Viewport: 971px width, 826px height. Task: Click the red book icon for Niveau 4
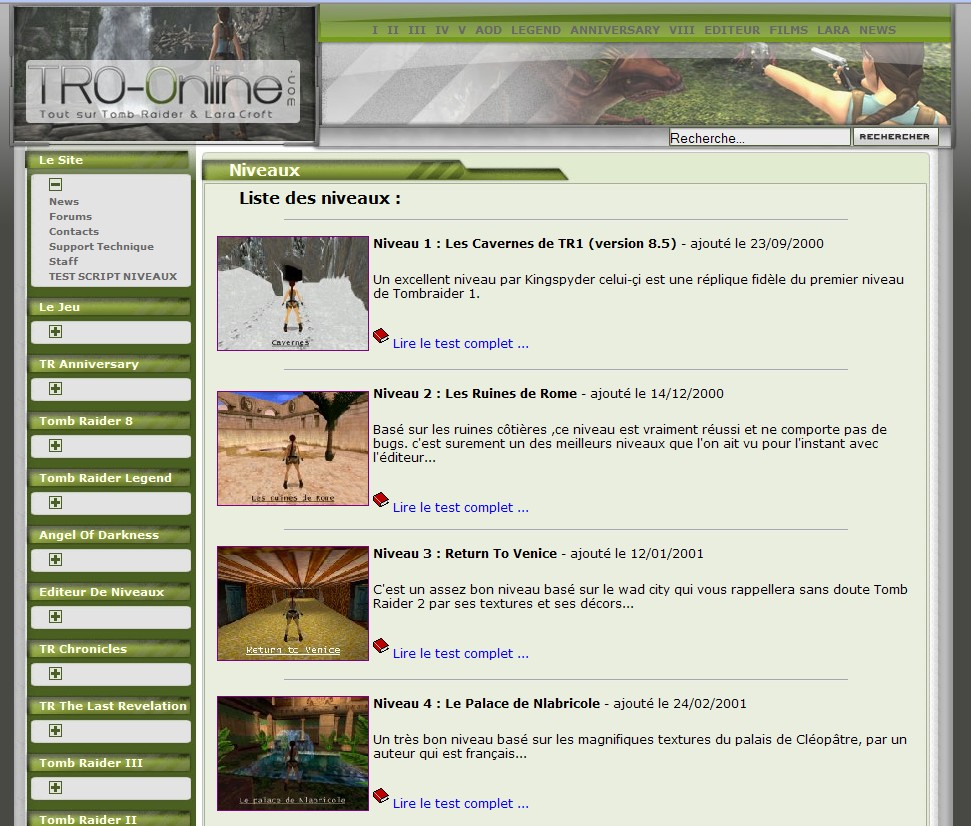(381, 796)
